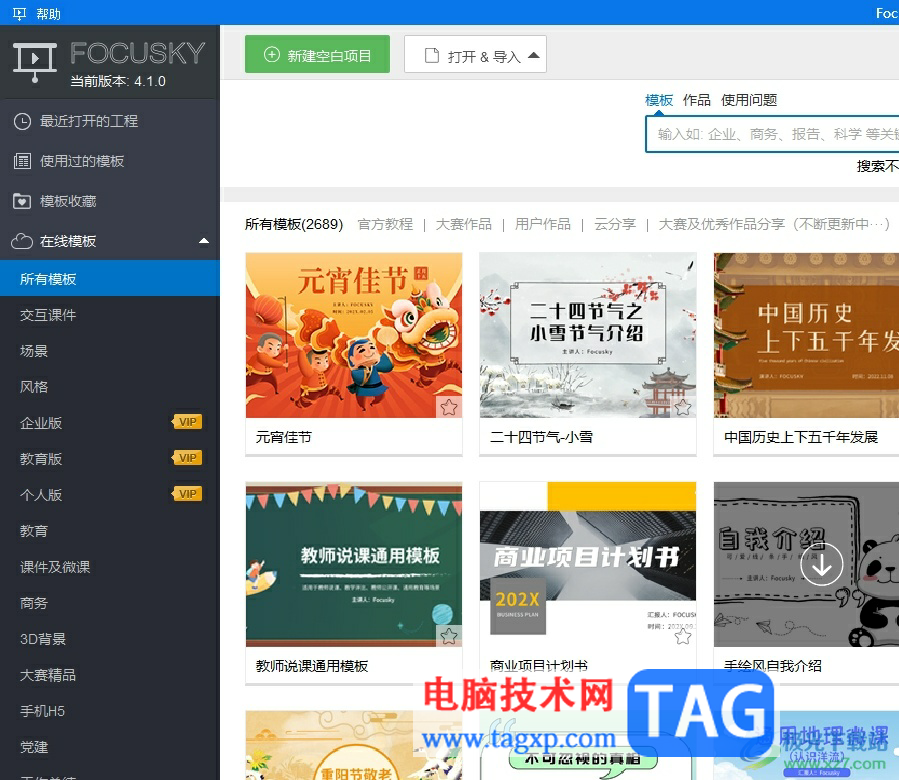Open 大赛及优秀作品分享 link

(x=774, y=224)
